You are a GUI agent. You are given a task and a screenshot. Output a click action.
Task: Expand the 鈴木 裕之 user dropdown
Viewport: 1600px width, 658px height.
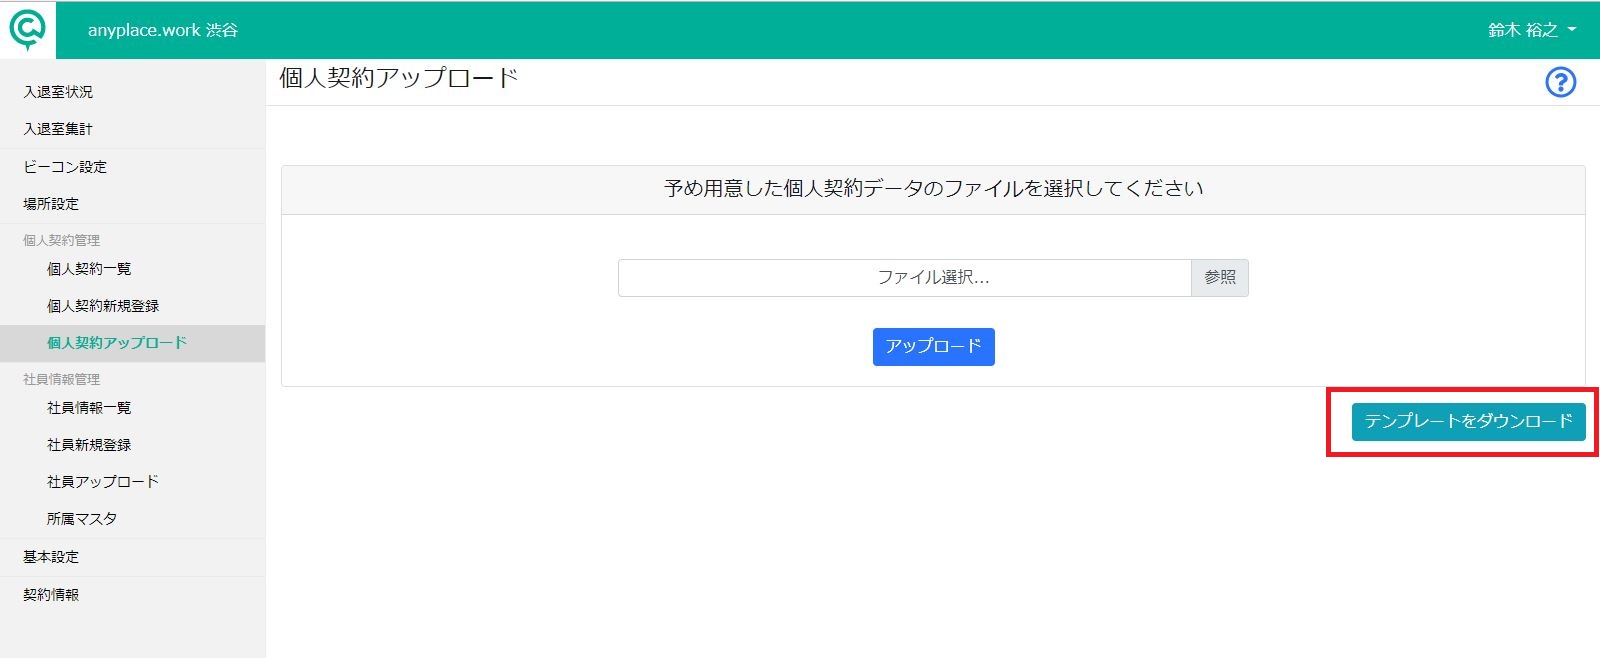click(1531, 30)
